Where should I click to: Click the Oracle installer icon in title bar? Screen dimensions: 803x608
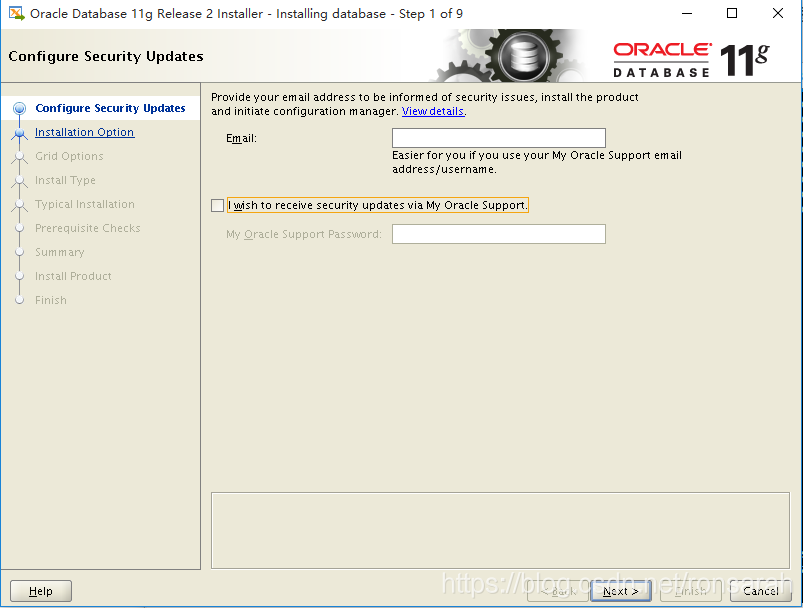[x=14, y=13]
